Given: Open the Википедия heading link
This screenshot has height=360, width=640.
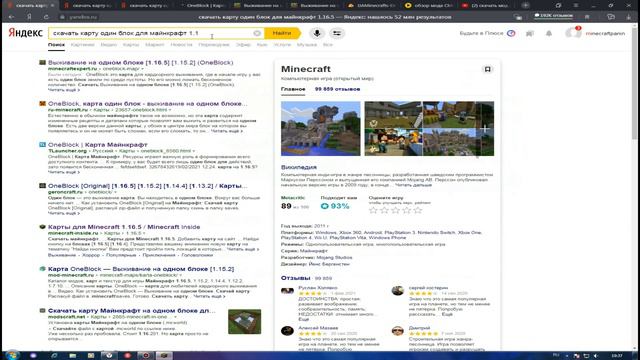Looking at the screenshot, I should (299, 167).
